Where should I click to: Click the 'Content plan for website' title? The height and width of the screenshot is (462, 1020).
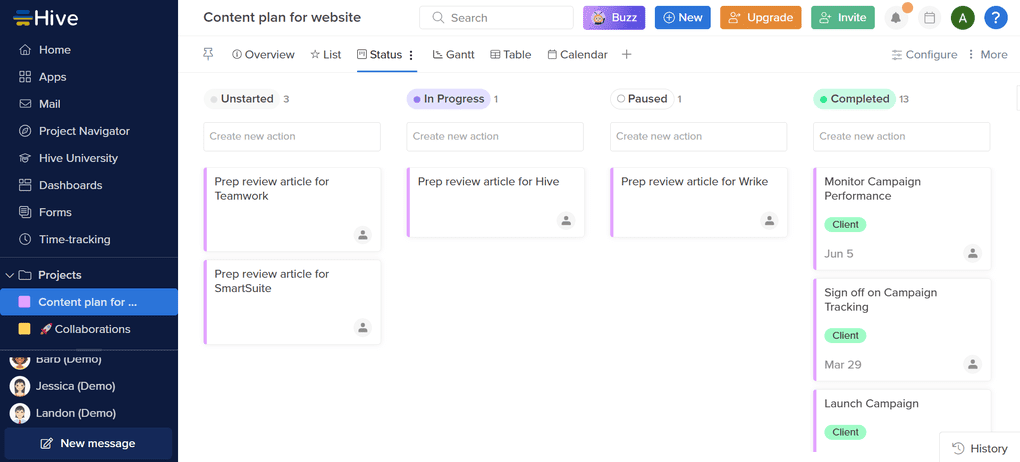(x=282, y=18)
